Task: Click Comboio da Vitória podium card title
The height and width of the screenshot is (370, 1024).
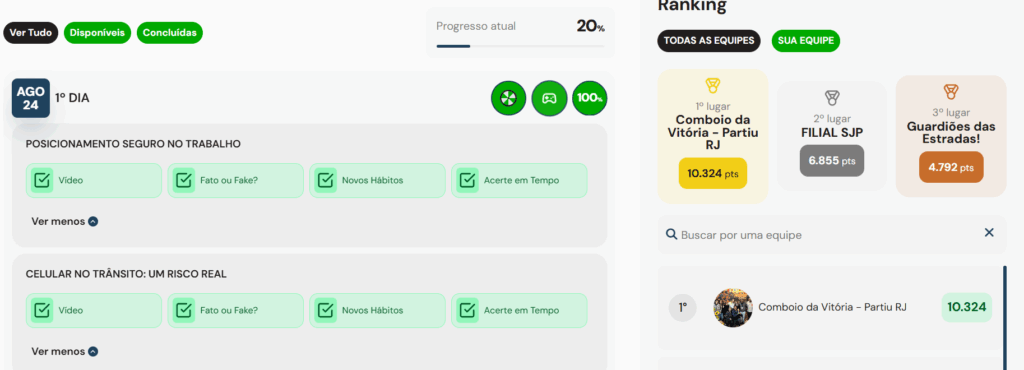Action: pos(712,132)
